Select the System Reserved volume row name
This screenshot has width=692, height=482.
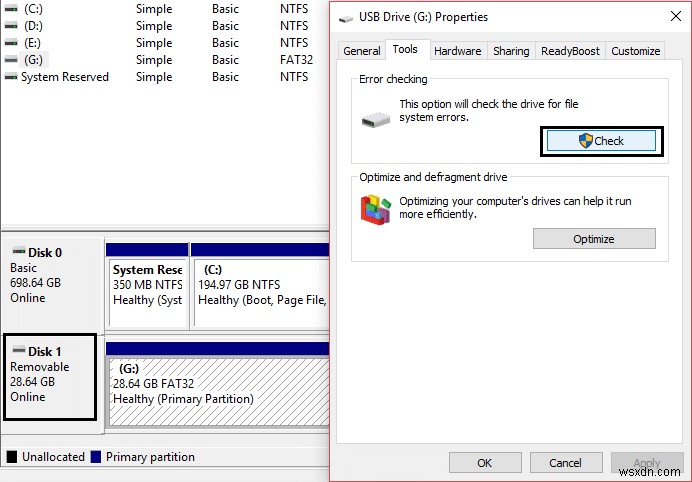(x=65, y=77)
